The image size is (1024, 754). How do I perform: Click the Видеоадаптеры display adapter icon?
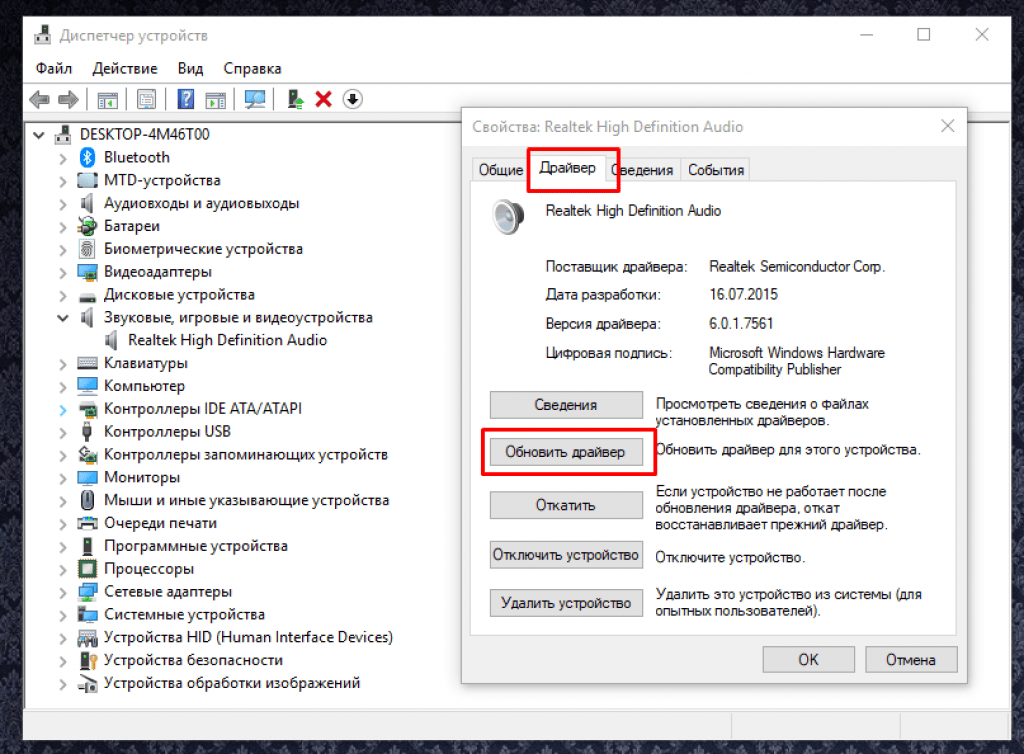[88, 272]
